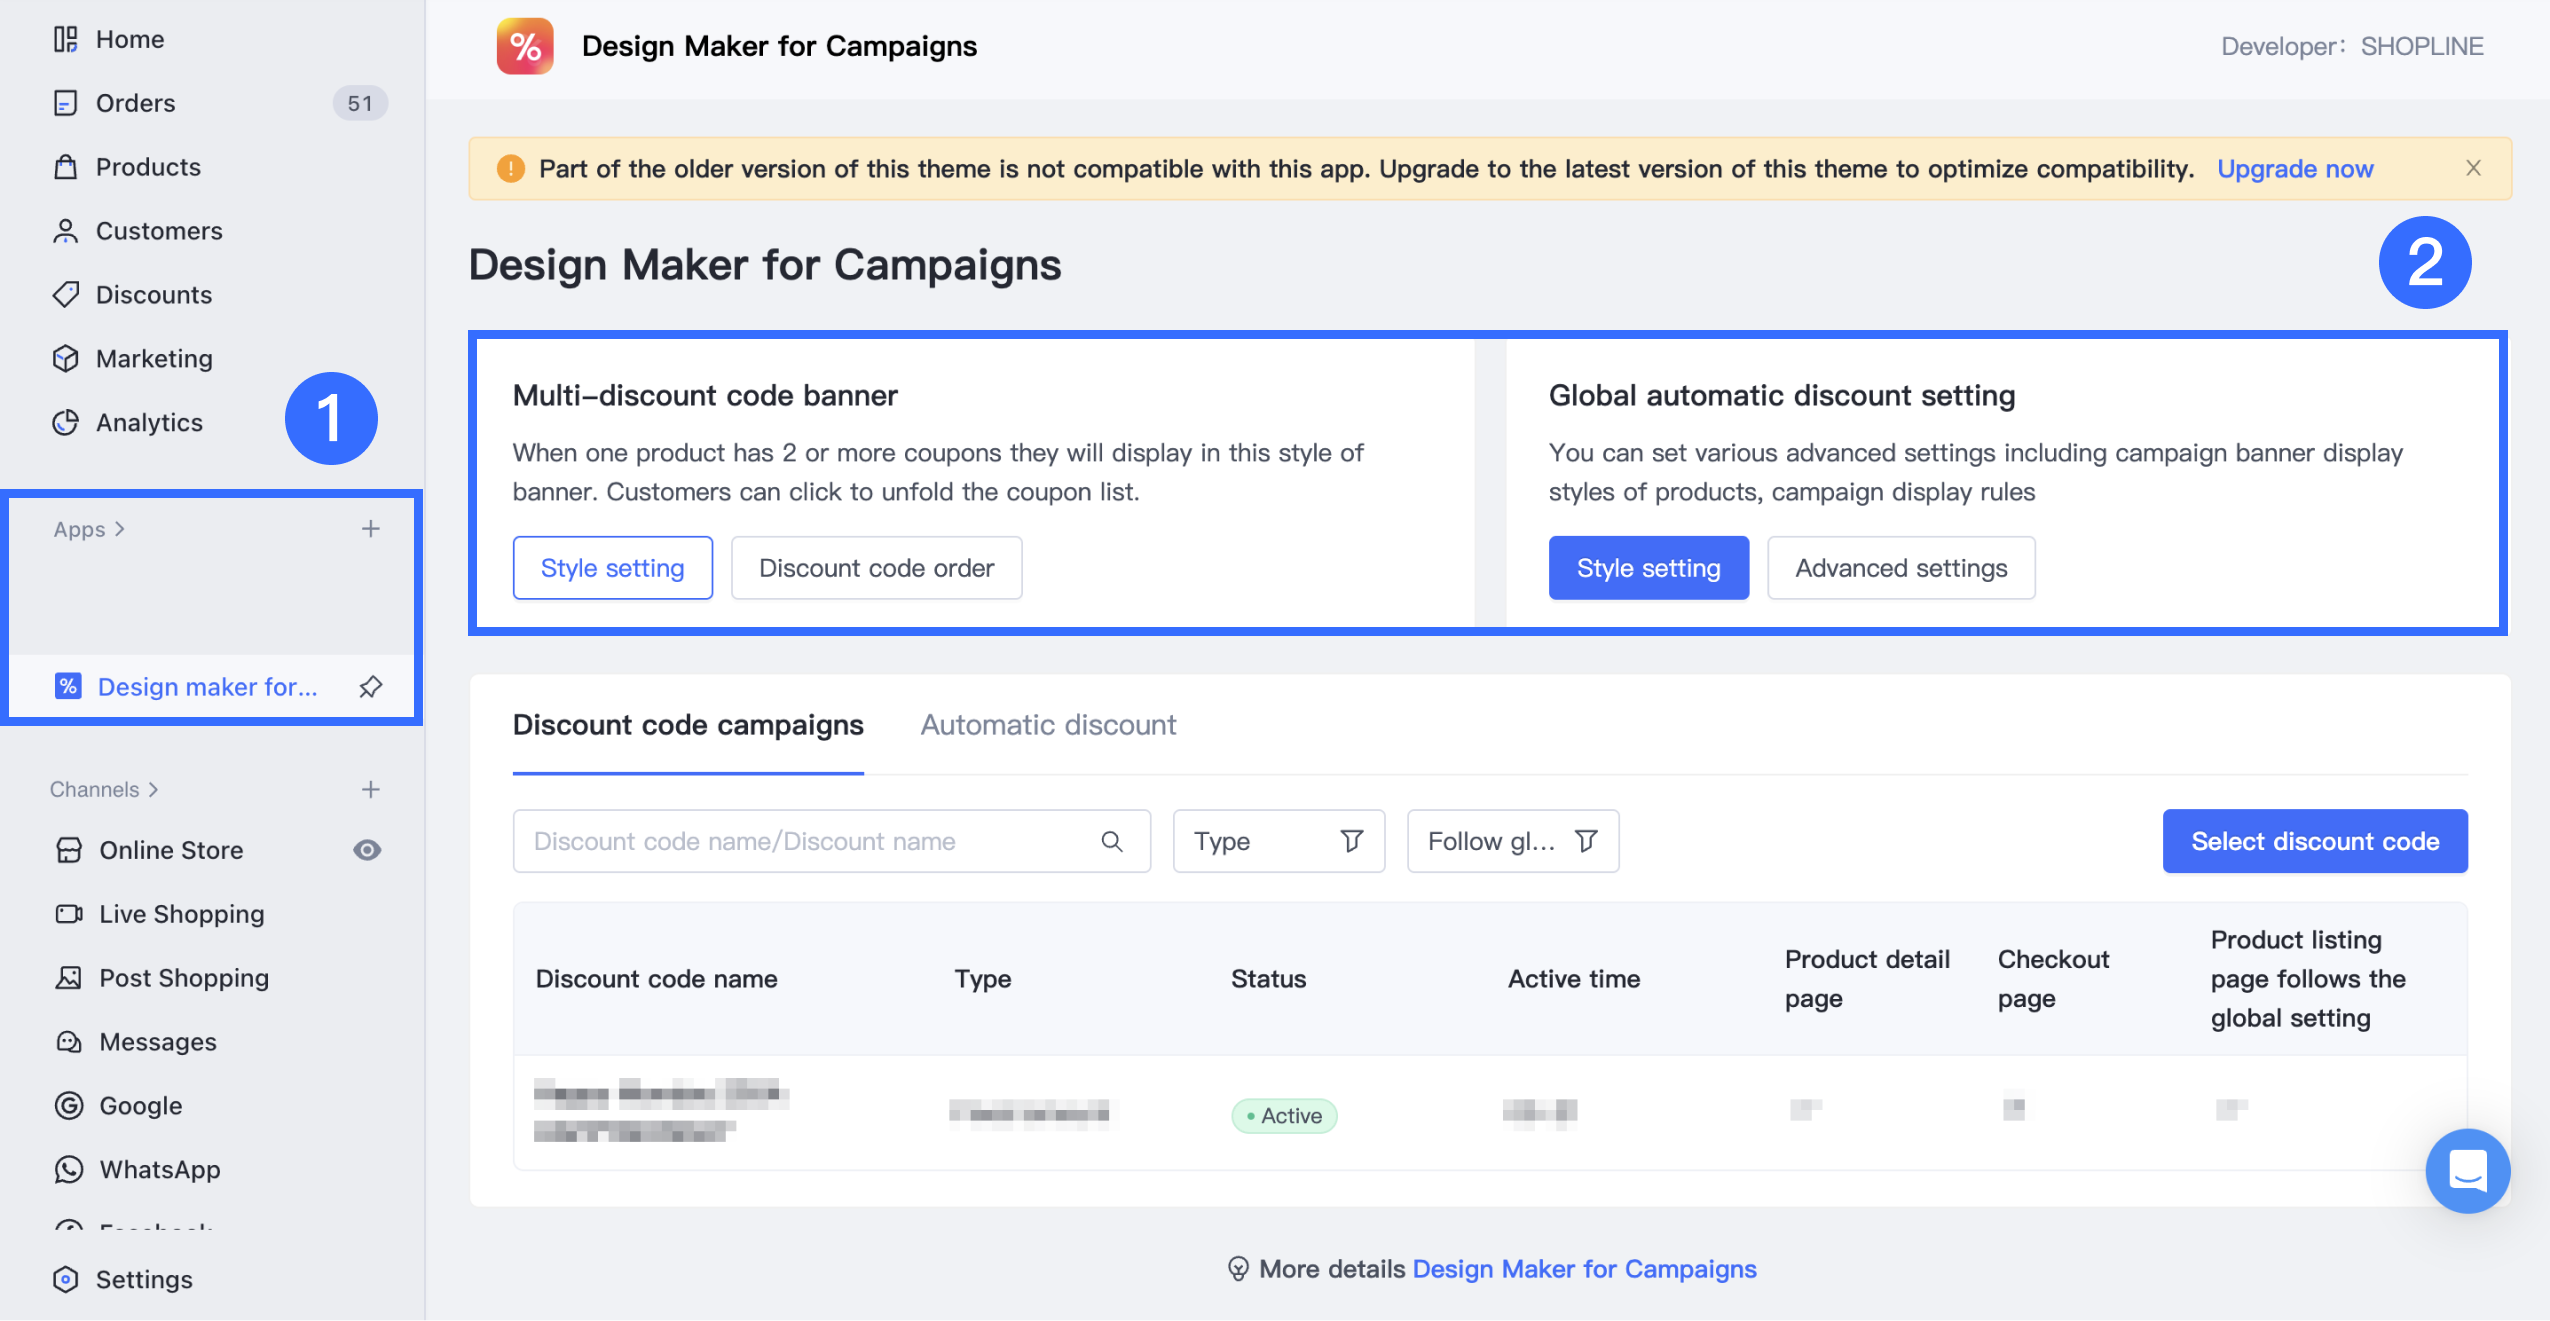Expand the Apps section chevron

pyautogui.click(x=120, y=529)
